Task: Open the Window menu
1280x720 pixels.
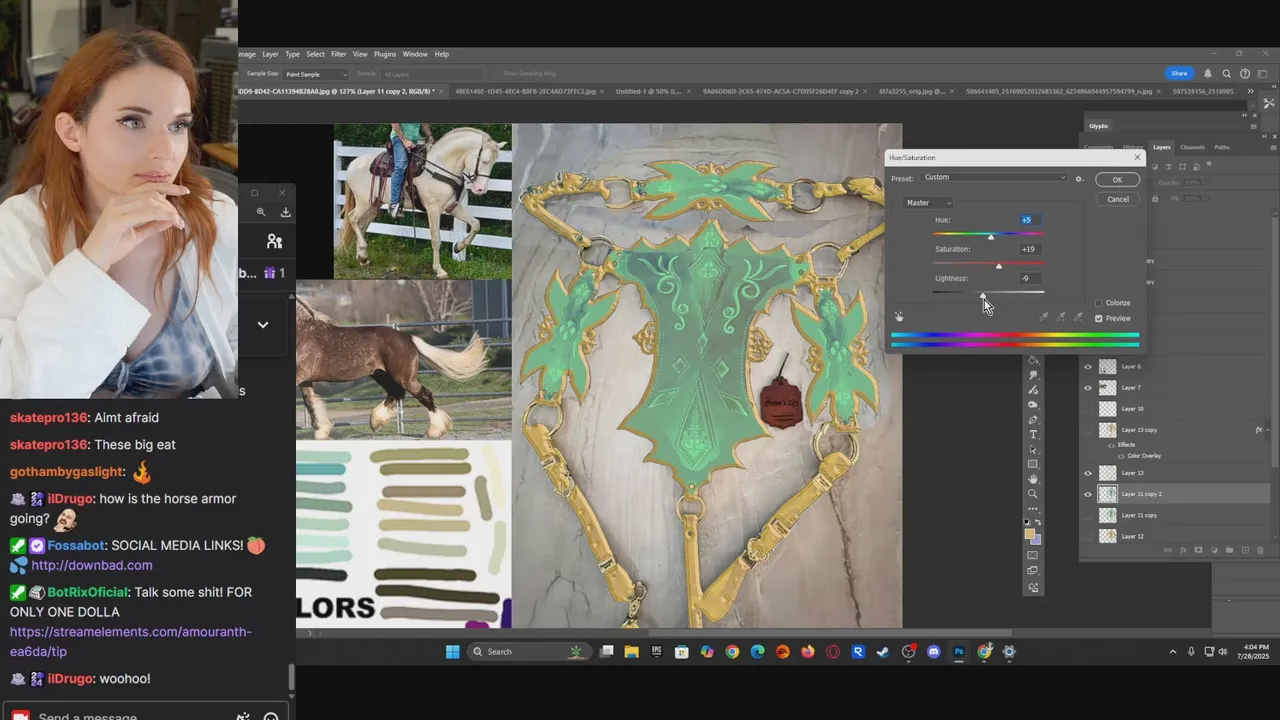Action: (415, 54)
